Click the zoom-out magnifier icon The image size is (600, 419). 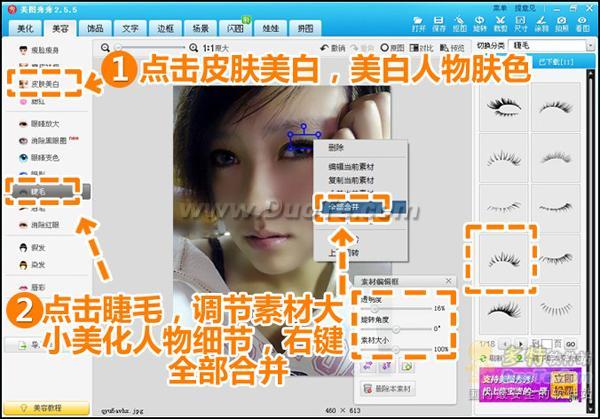(105, 48)
